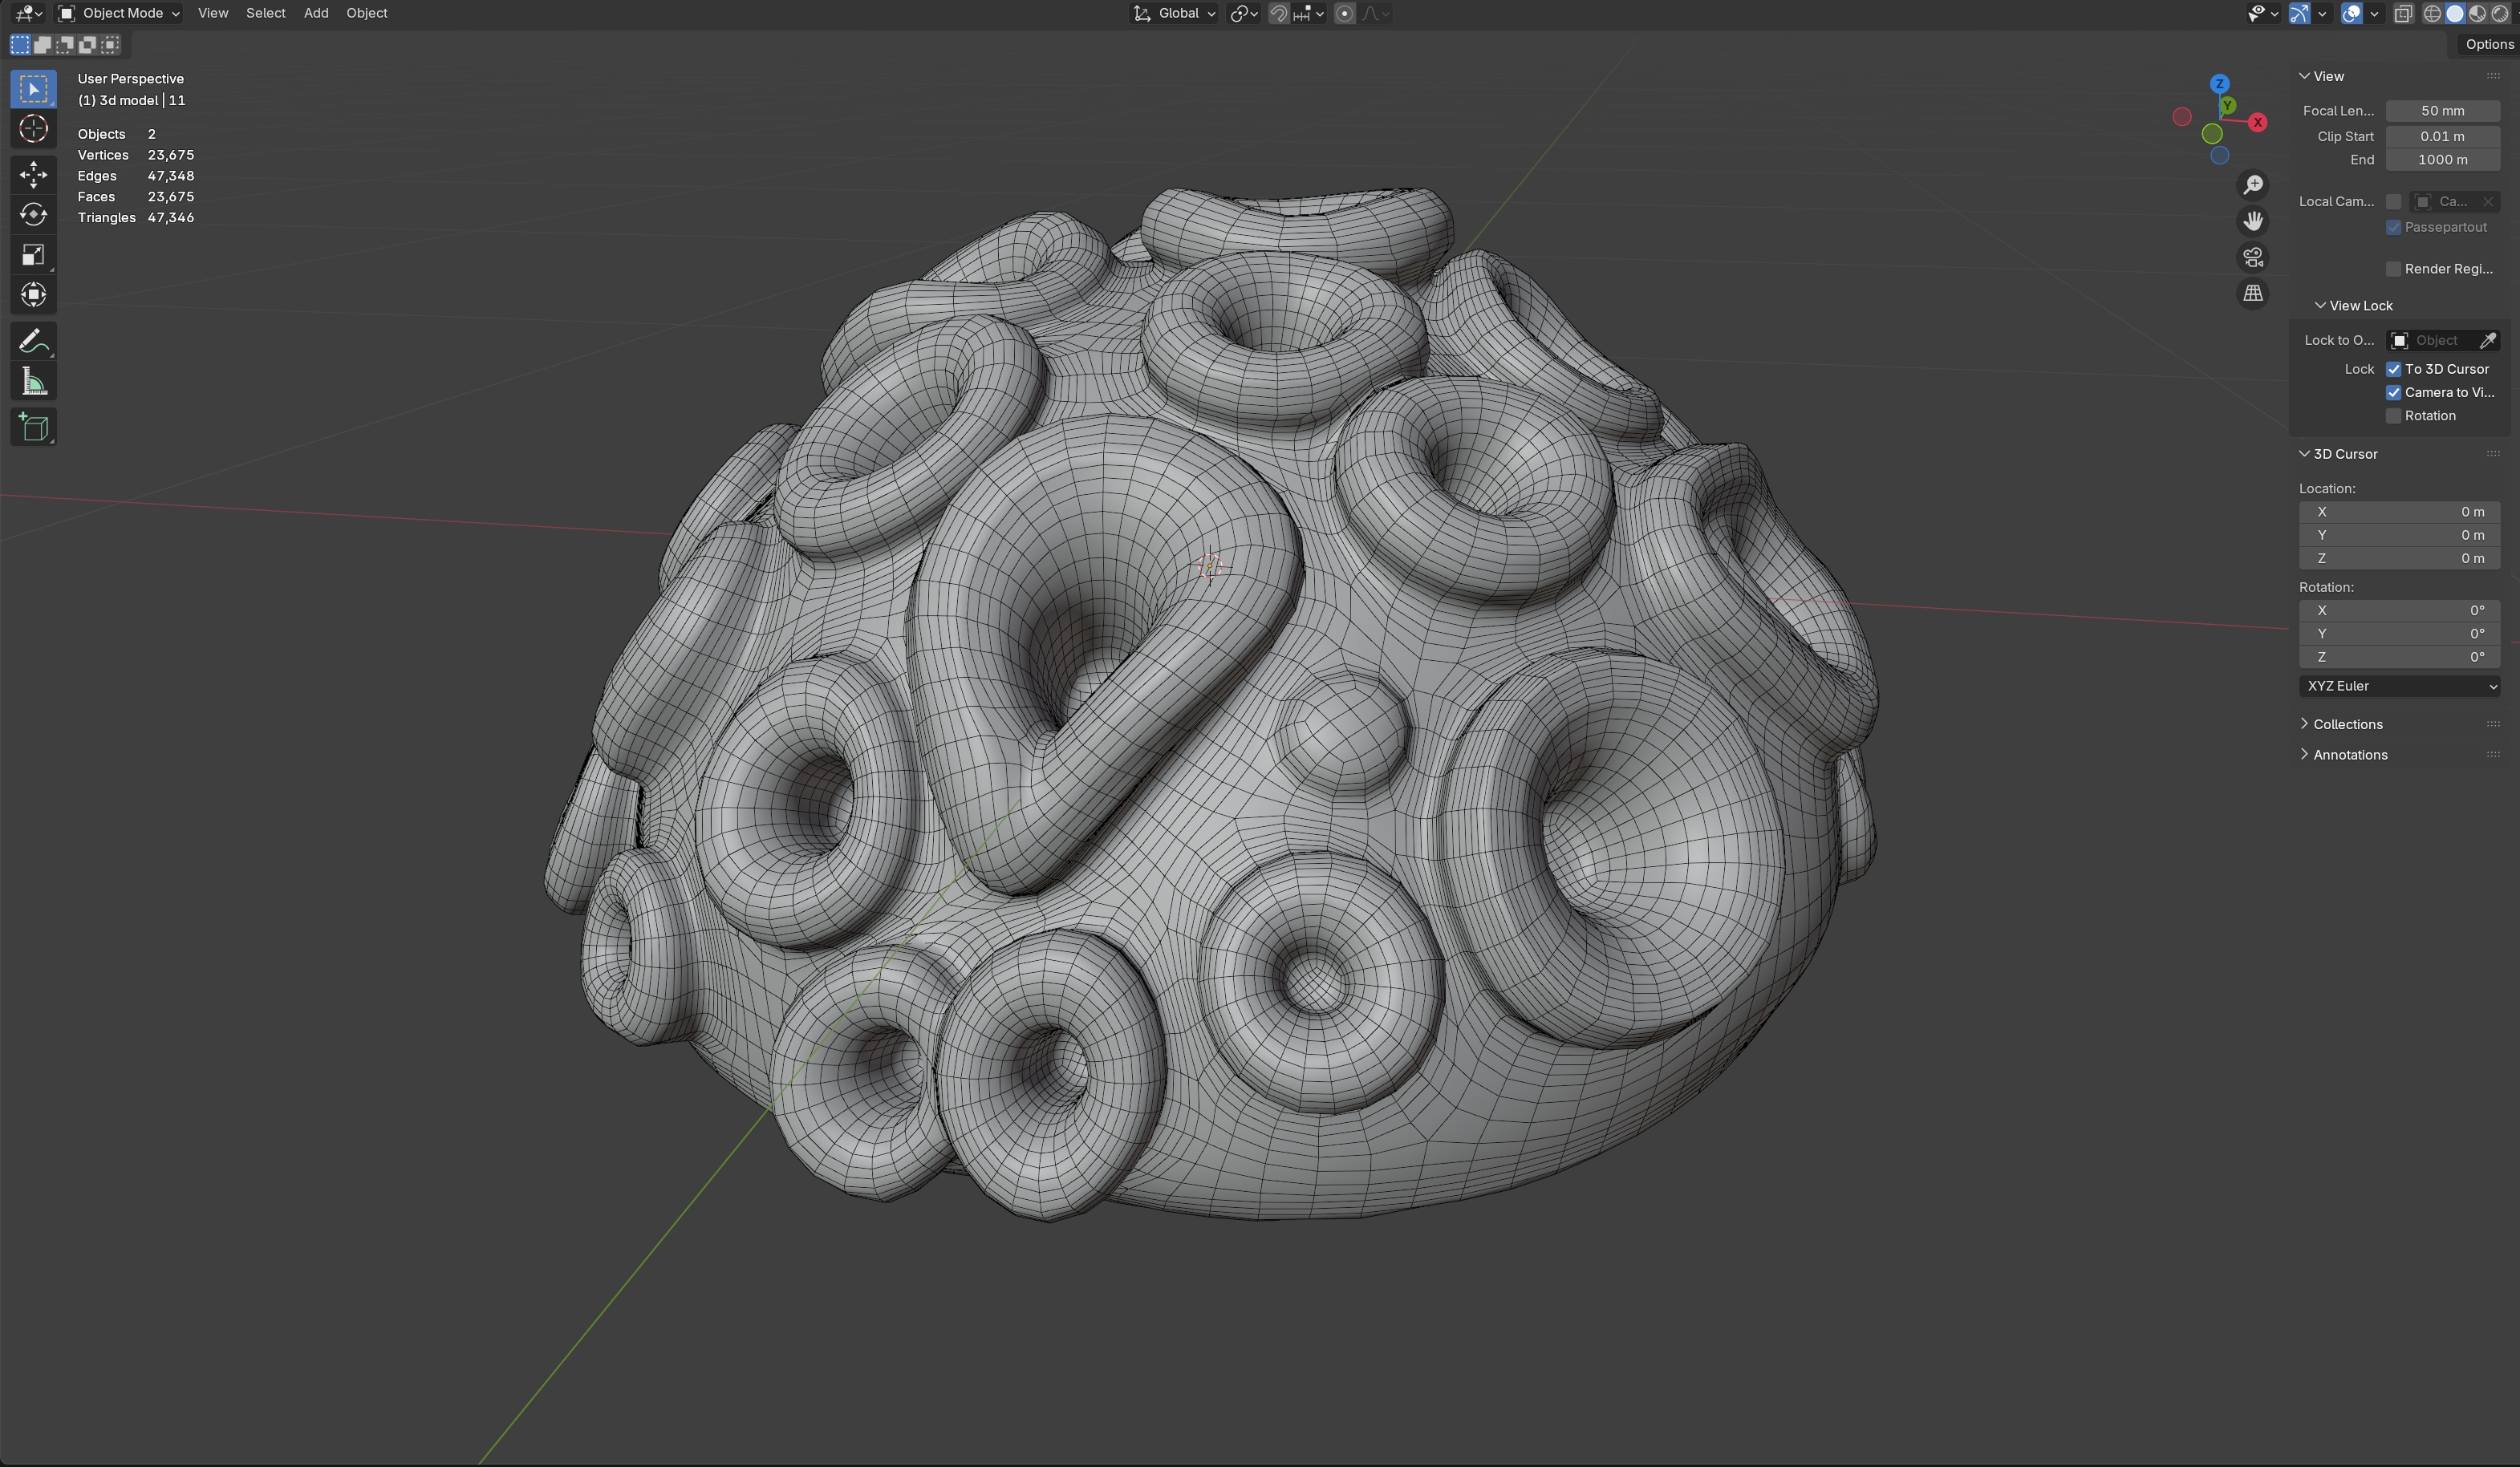Select the Move tool in toolbar
The width and height of the screenshot is (2520, 1467).
coord(33,175)
